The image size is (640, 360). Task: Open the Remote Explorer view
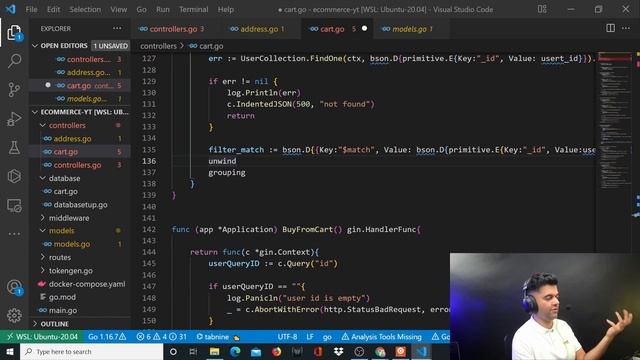click(14, 205)
